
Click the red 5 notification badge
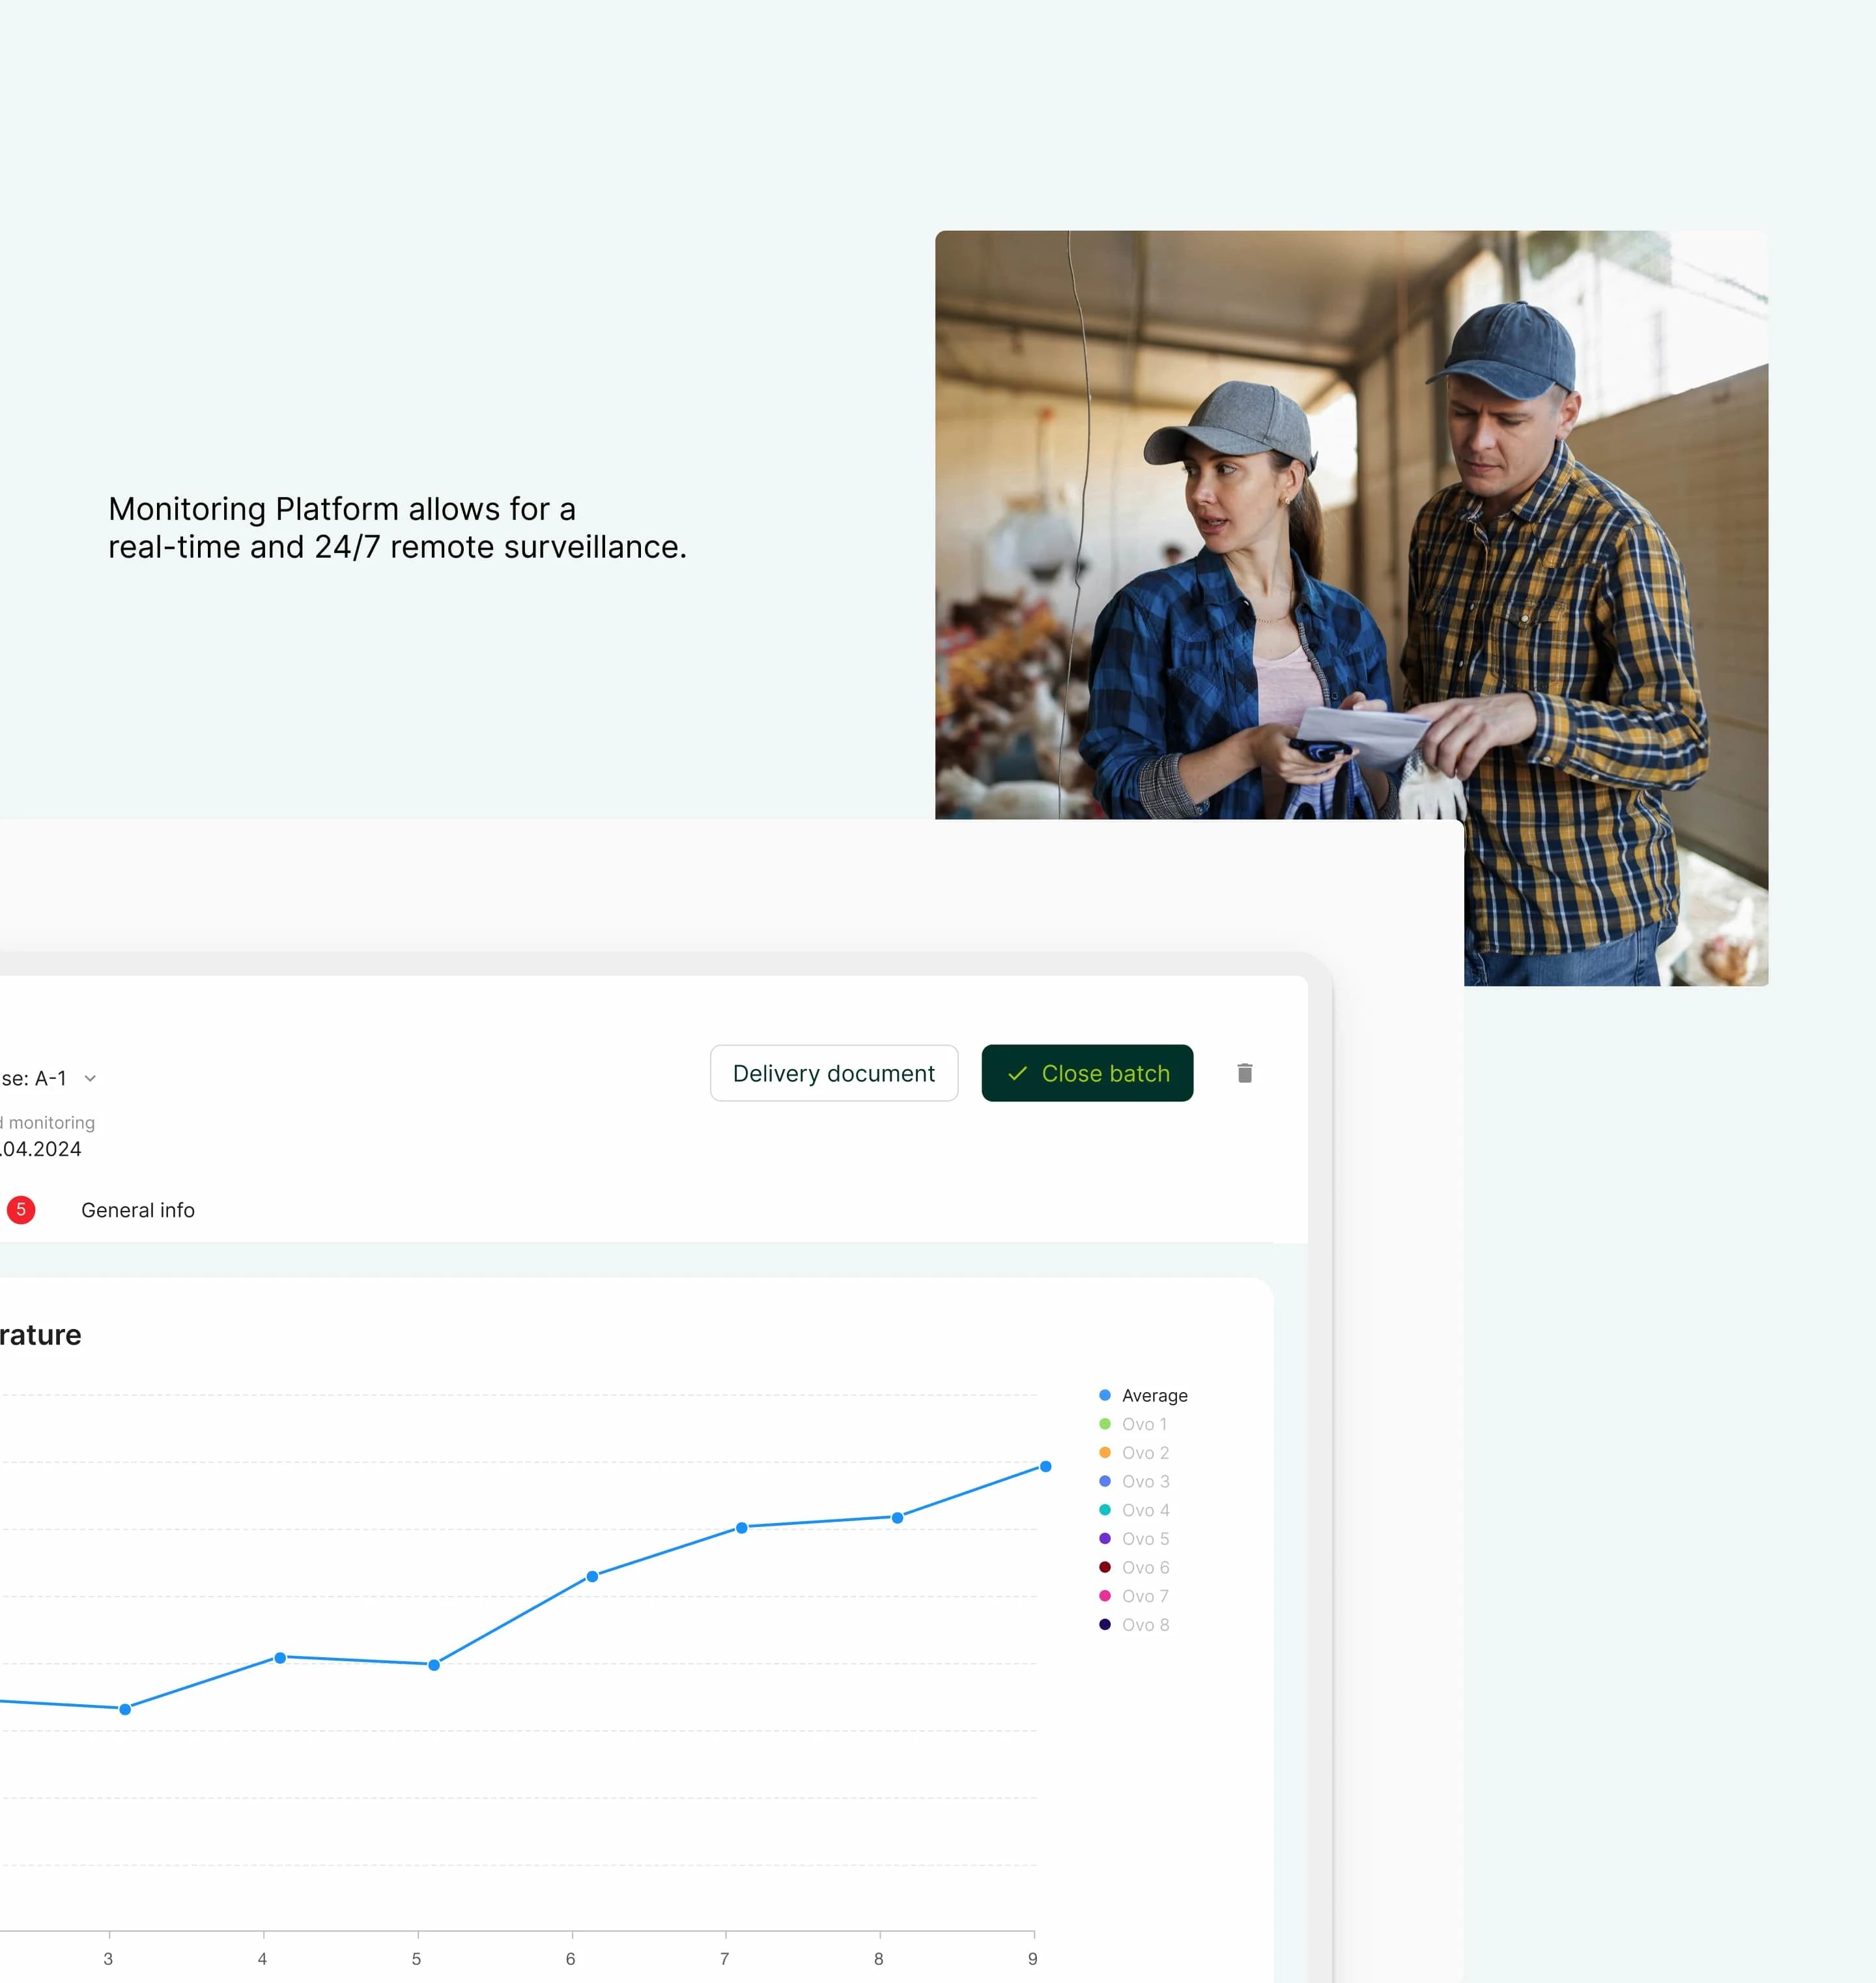click(21, 1210)
